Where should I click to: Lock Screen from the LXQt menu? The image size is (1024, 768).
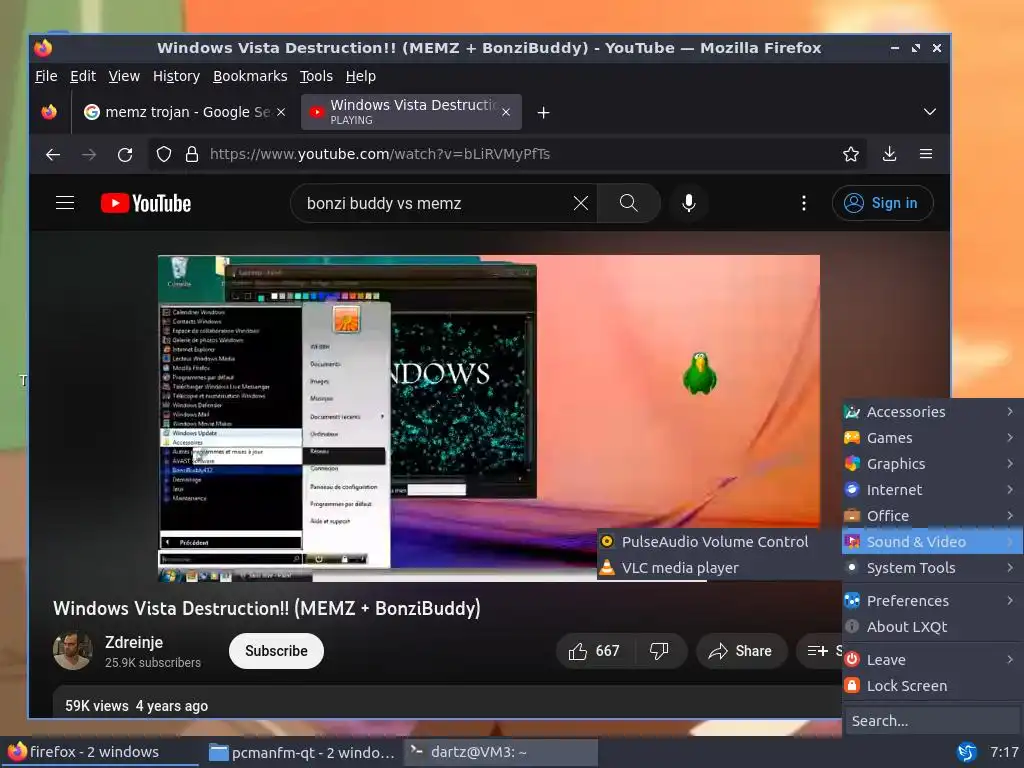(932, 686)
